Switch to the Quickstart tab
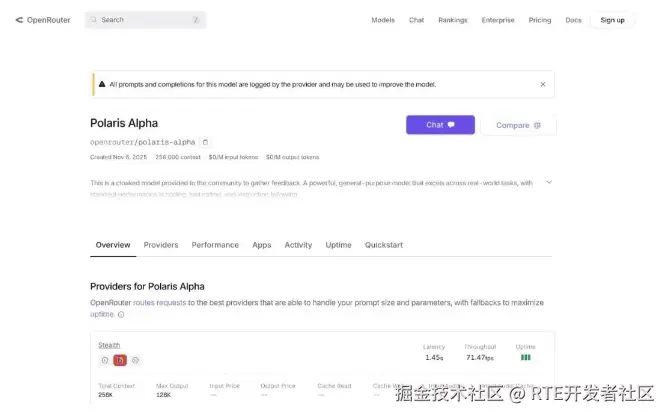The width and height of the screenshot is (667, 416). (383, 245)
